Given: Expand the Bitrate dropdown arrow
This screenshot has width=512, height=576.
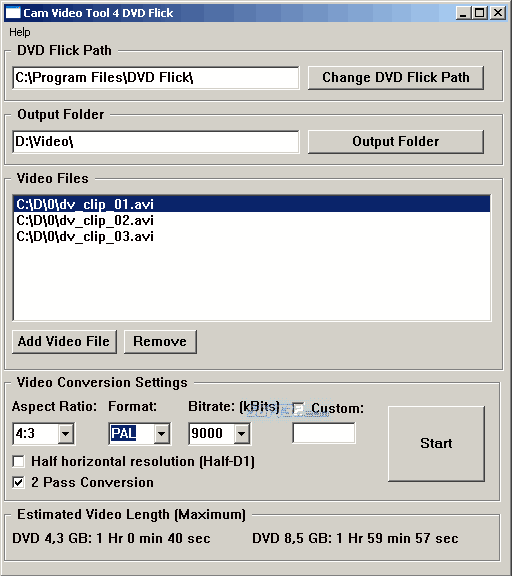Looking at the screenshot, I should click(x=241, y=434).
